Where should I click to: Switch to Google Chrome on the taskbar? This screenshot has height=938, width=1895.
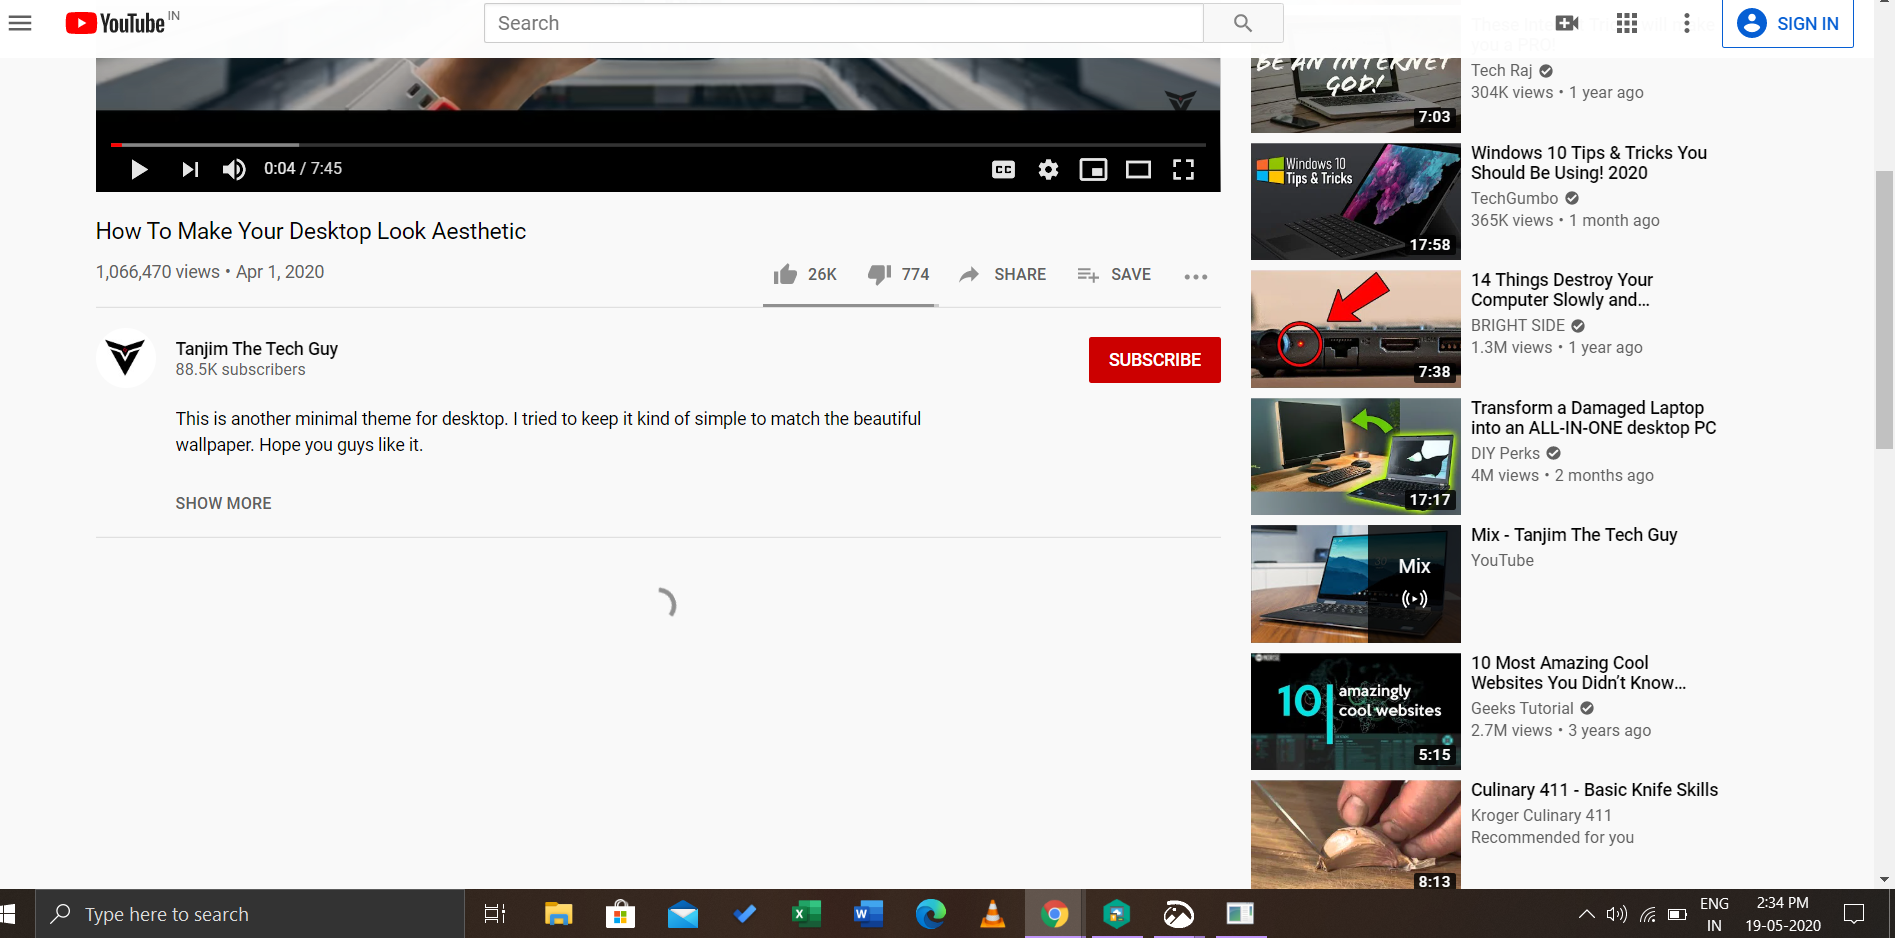1054,914
